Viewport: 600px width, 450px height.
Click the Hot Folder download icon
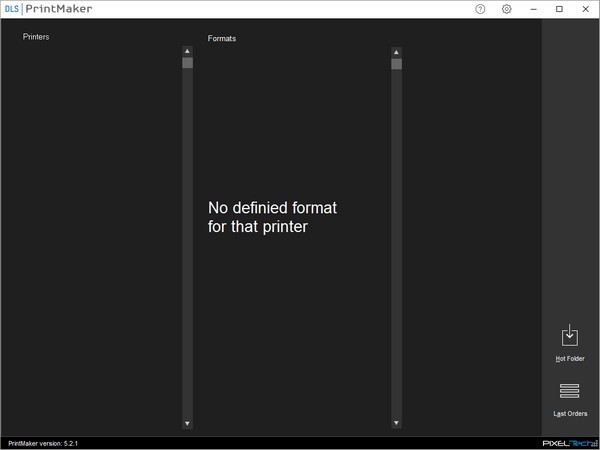tap(569, 335)
